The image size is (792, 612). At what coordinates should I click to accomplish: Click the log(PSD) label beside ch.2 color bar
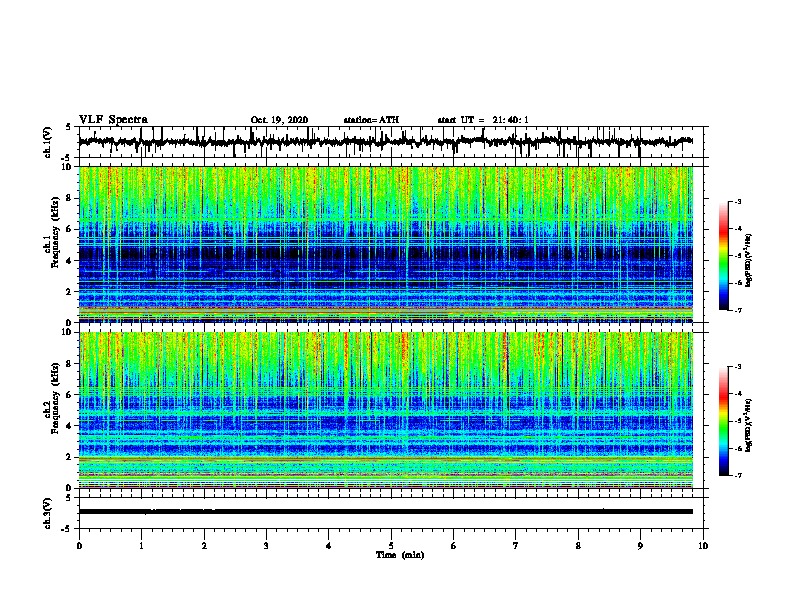[749, 426]
